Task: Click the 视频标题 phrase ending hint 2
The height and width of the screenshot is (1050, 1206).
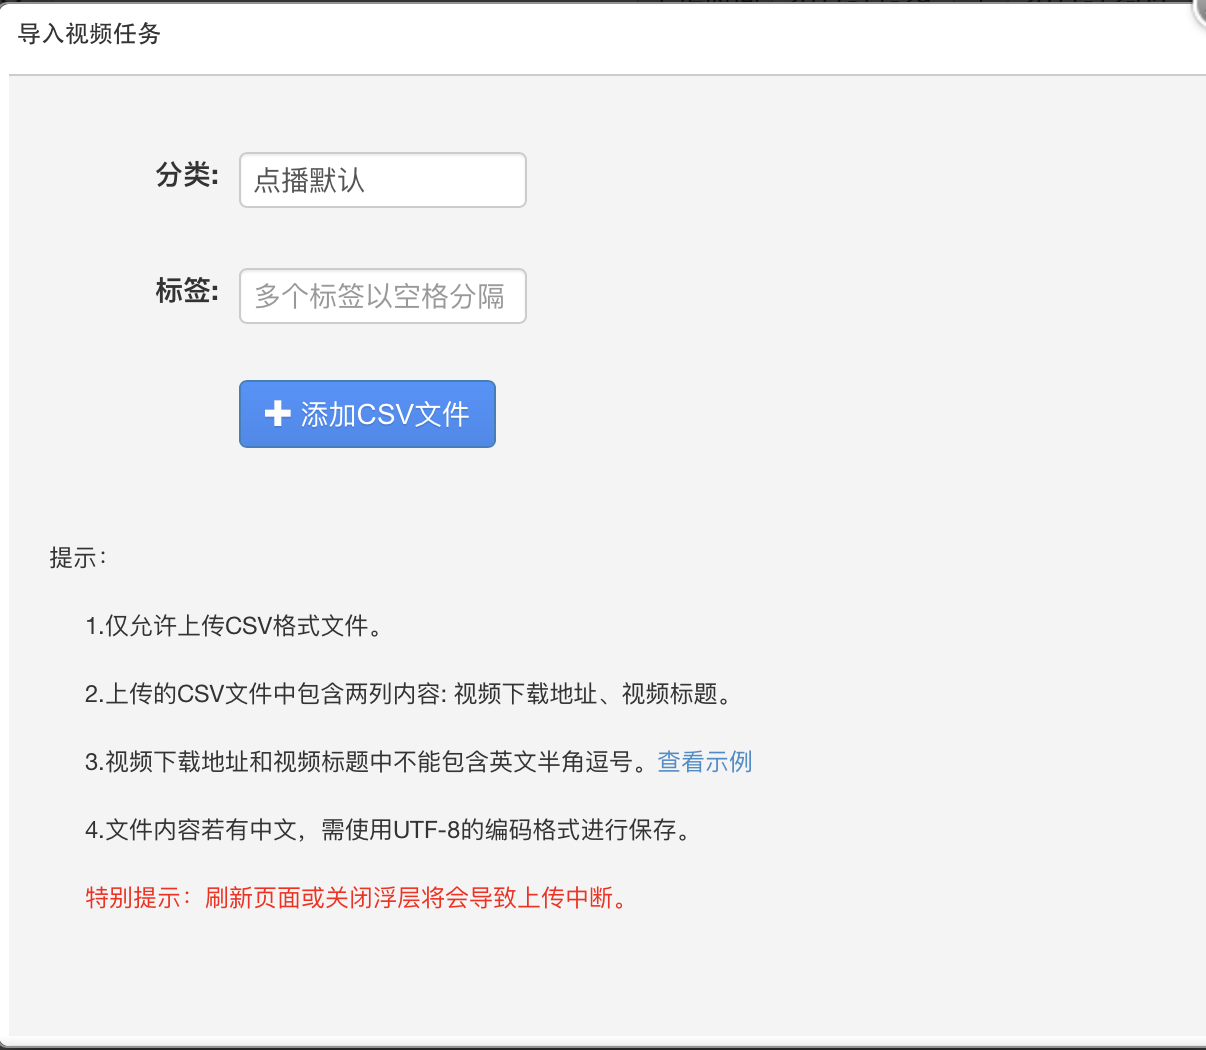Action: pyautogui.click(x=669, y=694)
